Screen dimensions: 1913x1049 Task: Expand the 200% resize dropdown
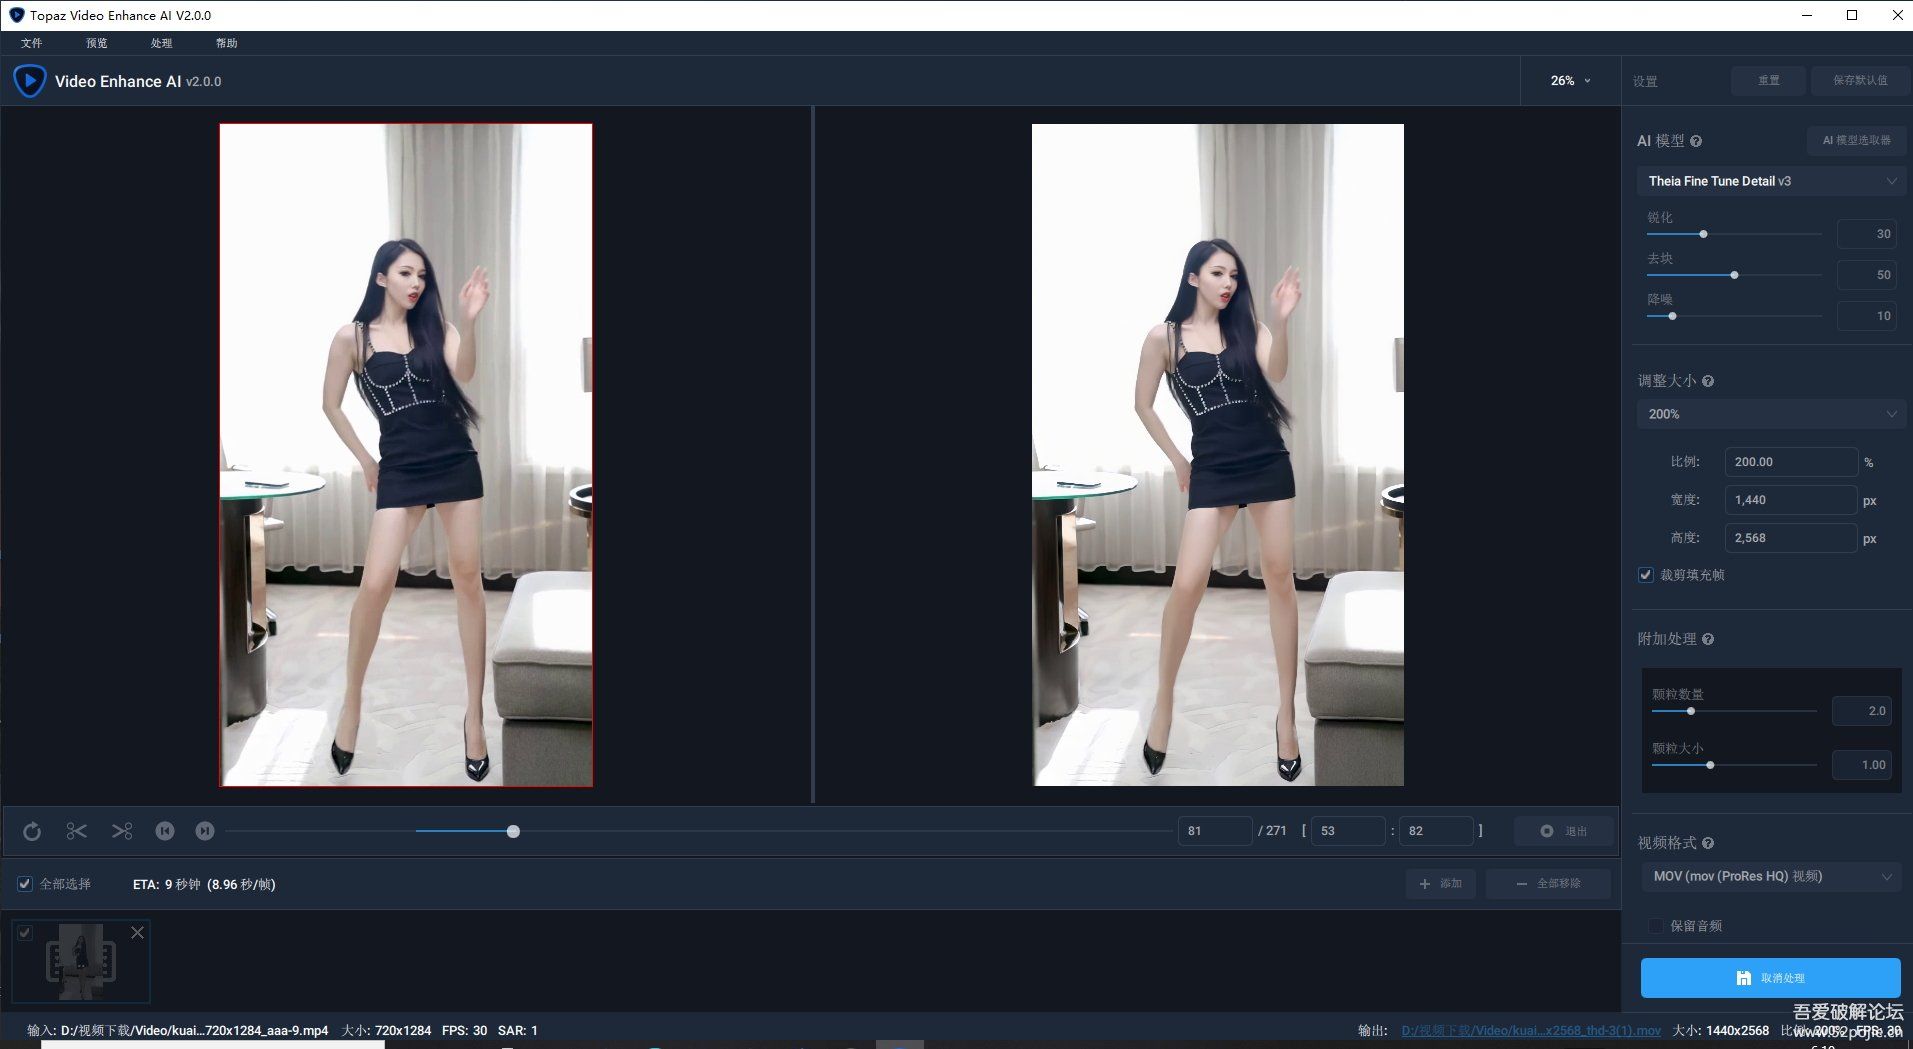pyautogui.click(x=1771, y=413)
